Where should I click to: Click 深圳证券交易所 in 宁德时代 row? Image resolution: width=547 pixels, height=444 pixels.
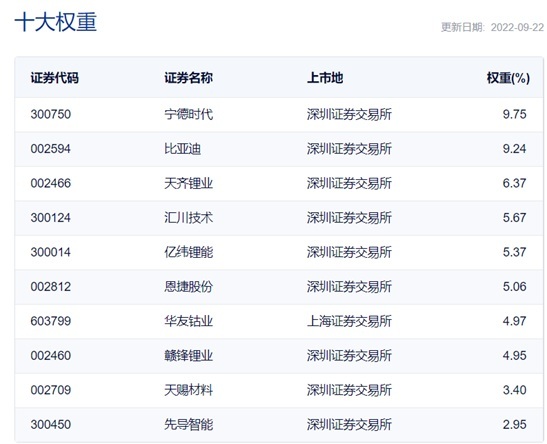[349, 114]
